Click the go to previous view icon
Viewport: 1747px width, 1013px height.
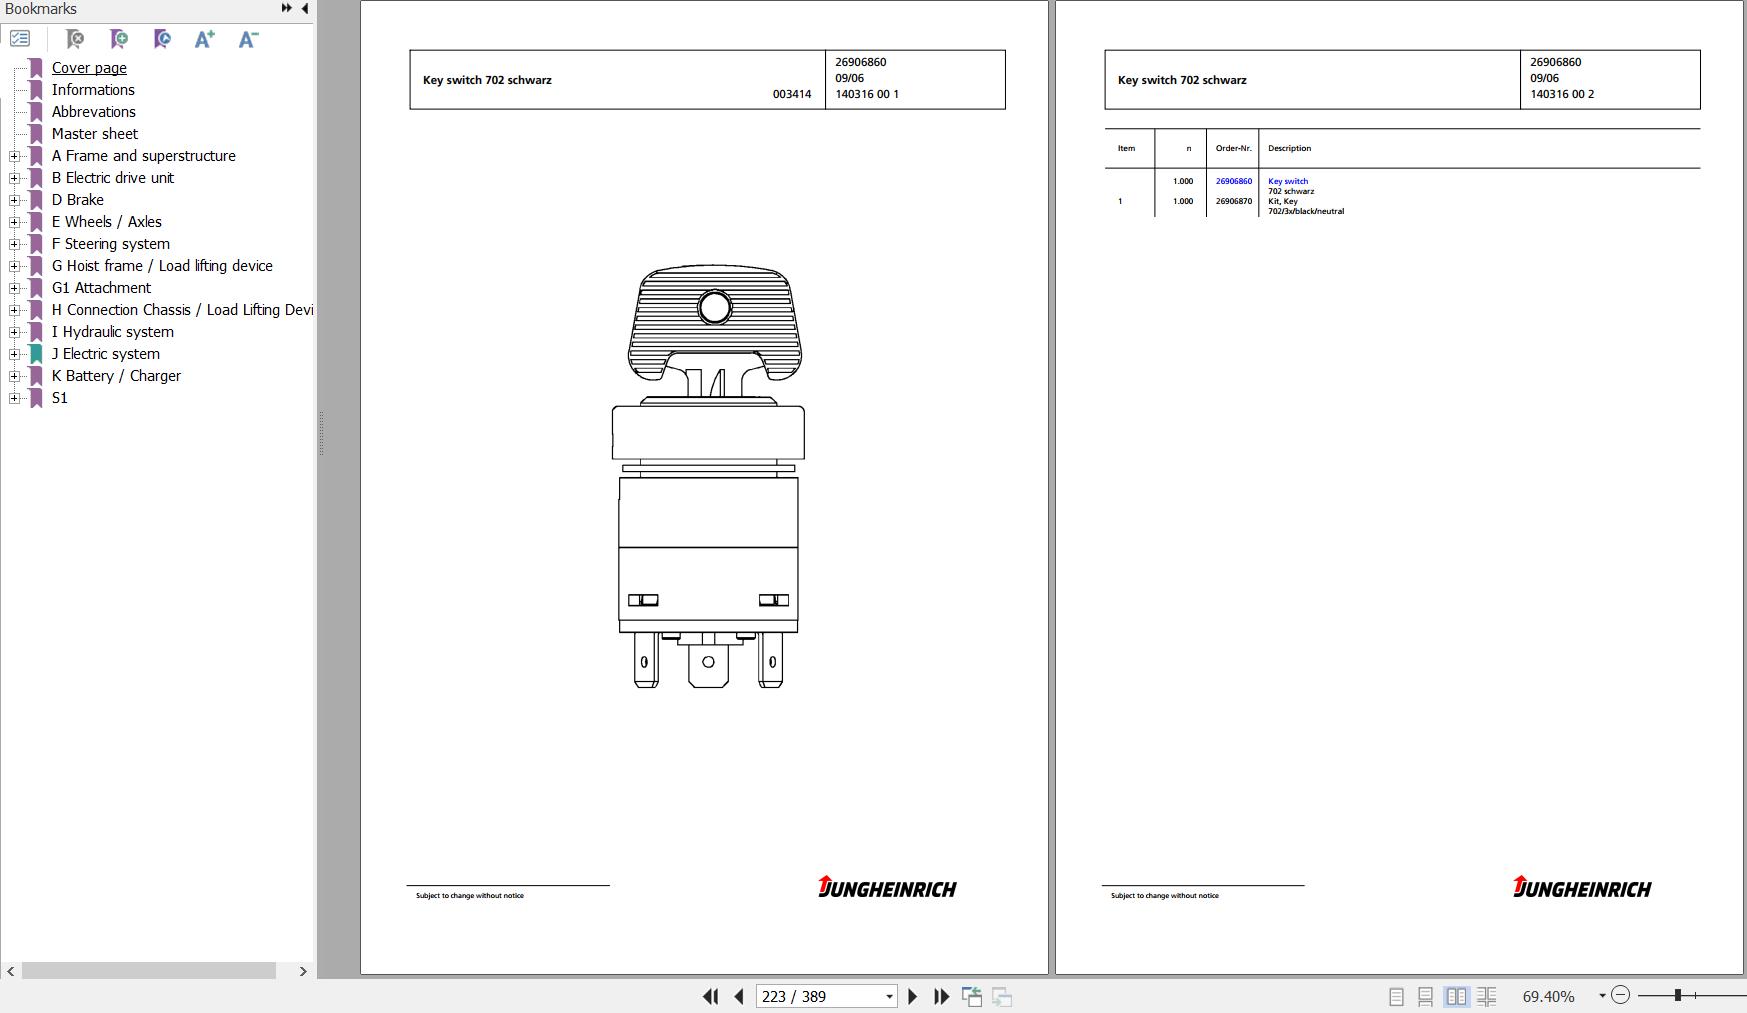pos(972,996)
